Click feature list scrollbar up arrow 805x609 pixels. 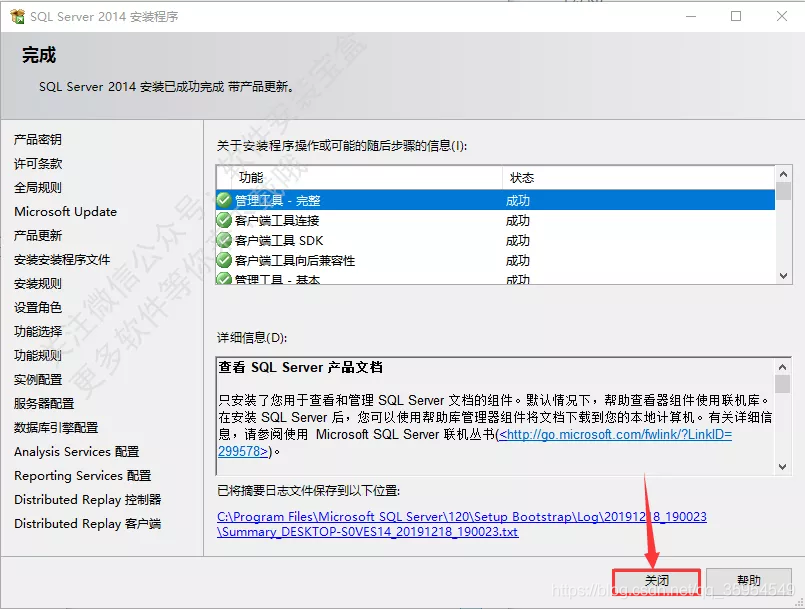coord(783,174)
